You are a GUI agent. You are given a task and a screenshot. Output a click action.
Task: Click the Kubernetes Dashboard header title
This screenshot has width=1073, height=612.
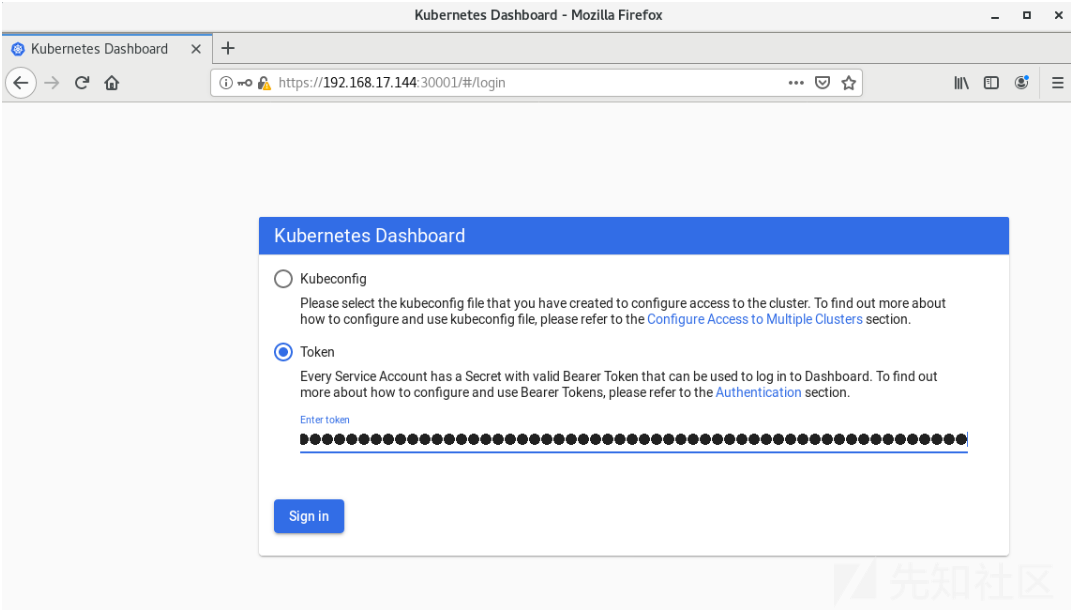370,235
